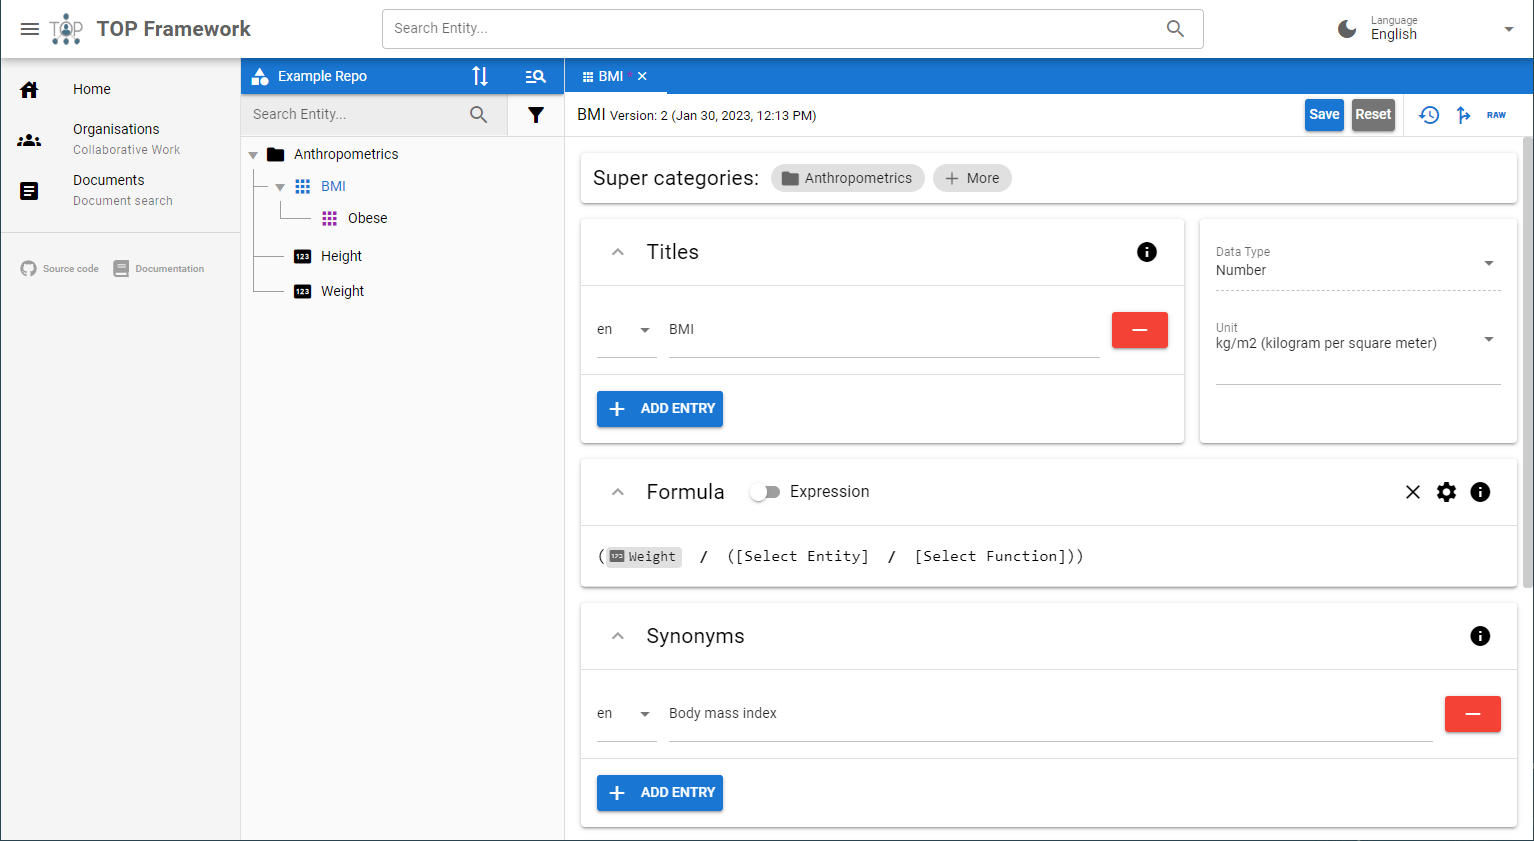Focus the repository Search Entity field
The height and width of the screenshot is (841, 1534).
[357, 115]
